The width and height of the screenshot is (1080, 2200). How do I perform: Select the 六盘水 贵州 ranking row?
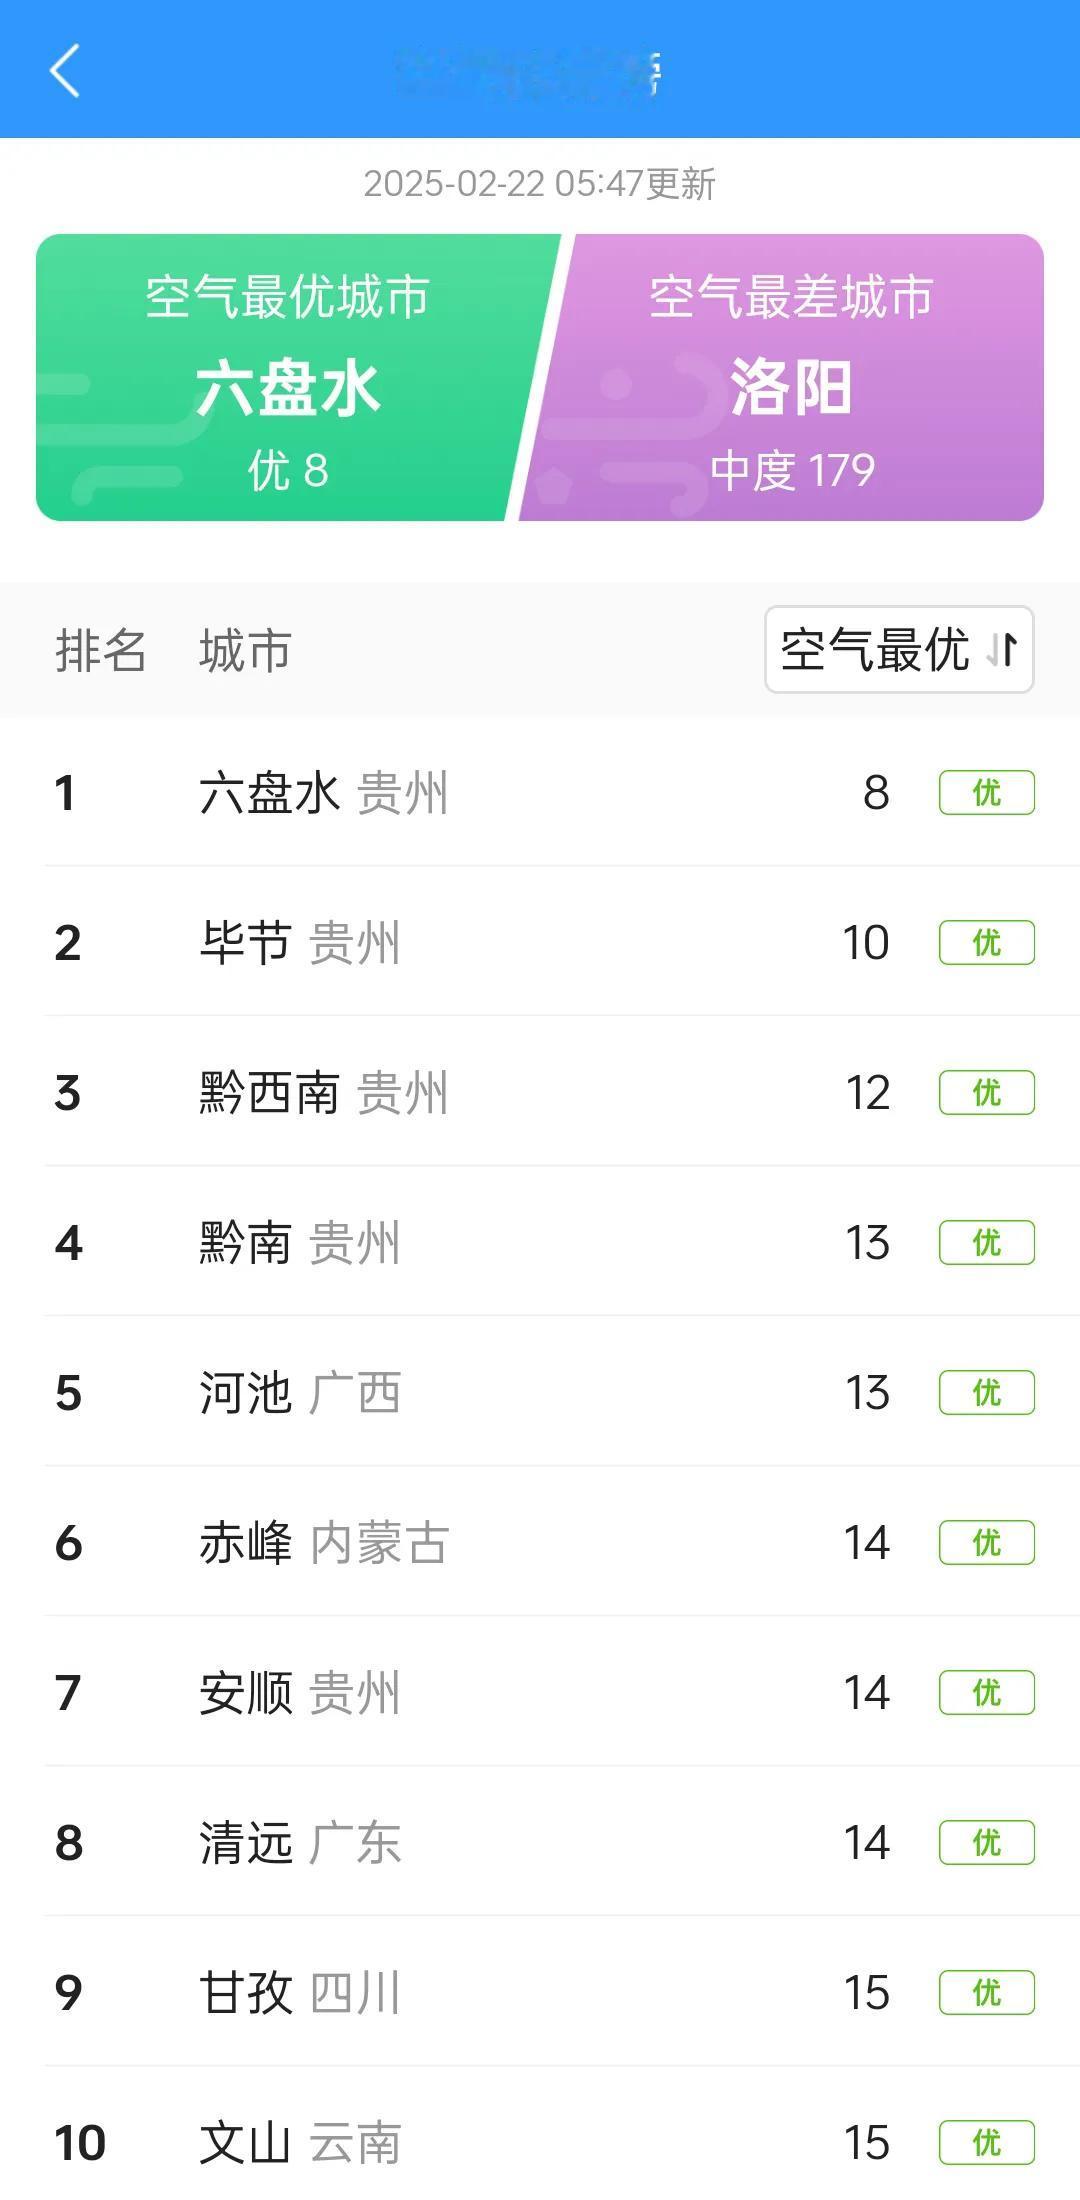(540, 792)
